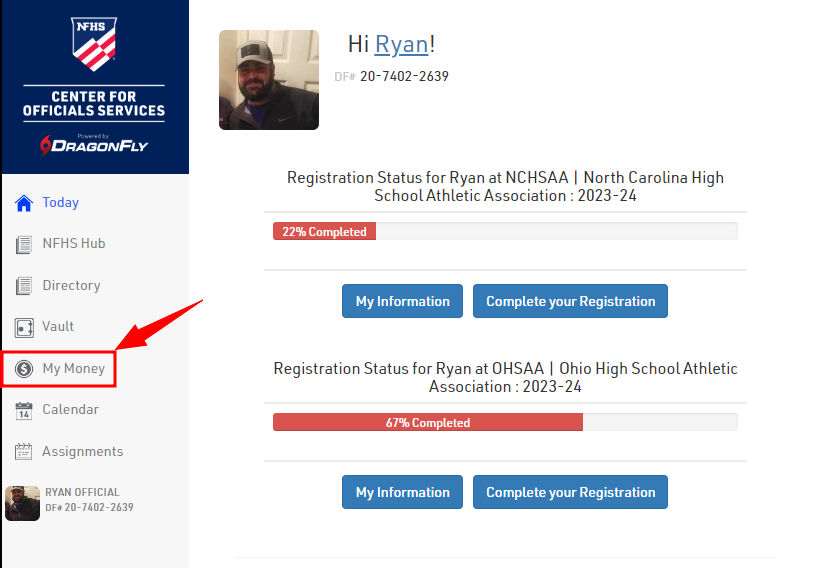Click the Today home icon

[24, 203]
